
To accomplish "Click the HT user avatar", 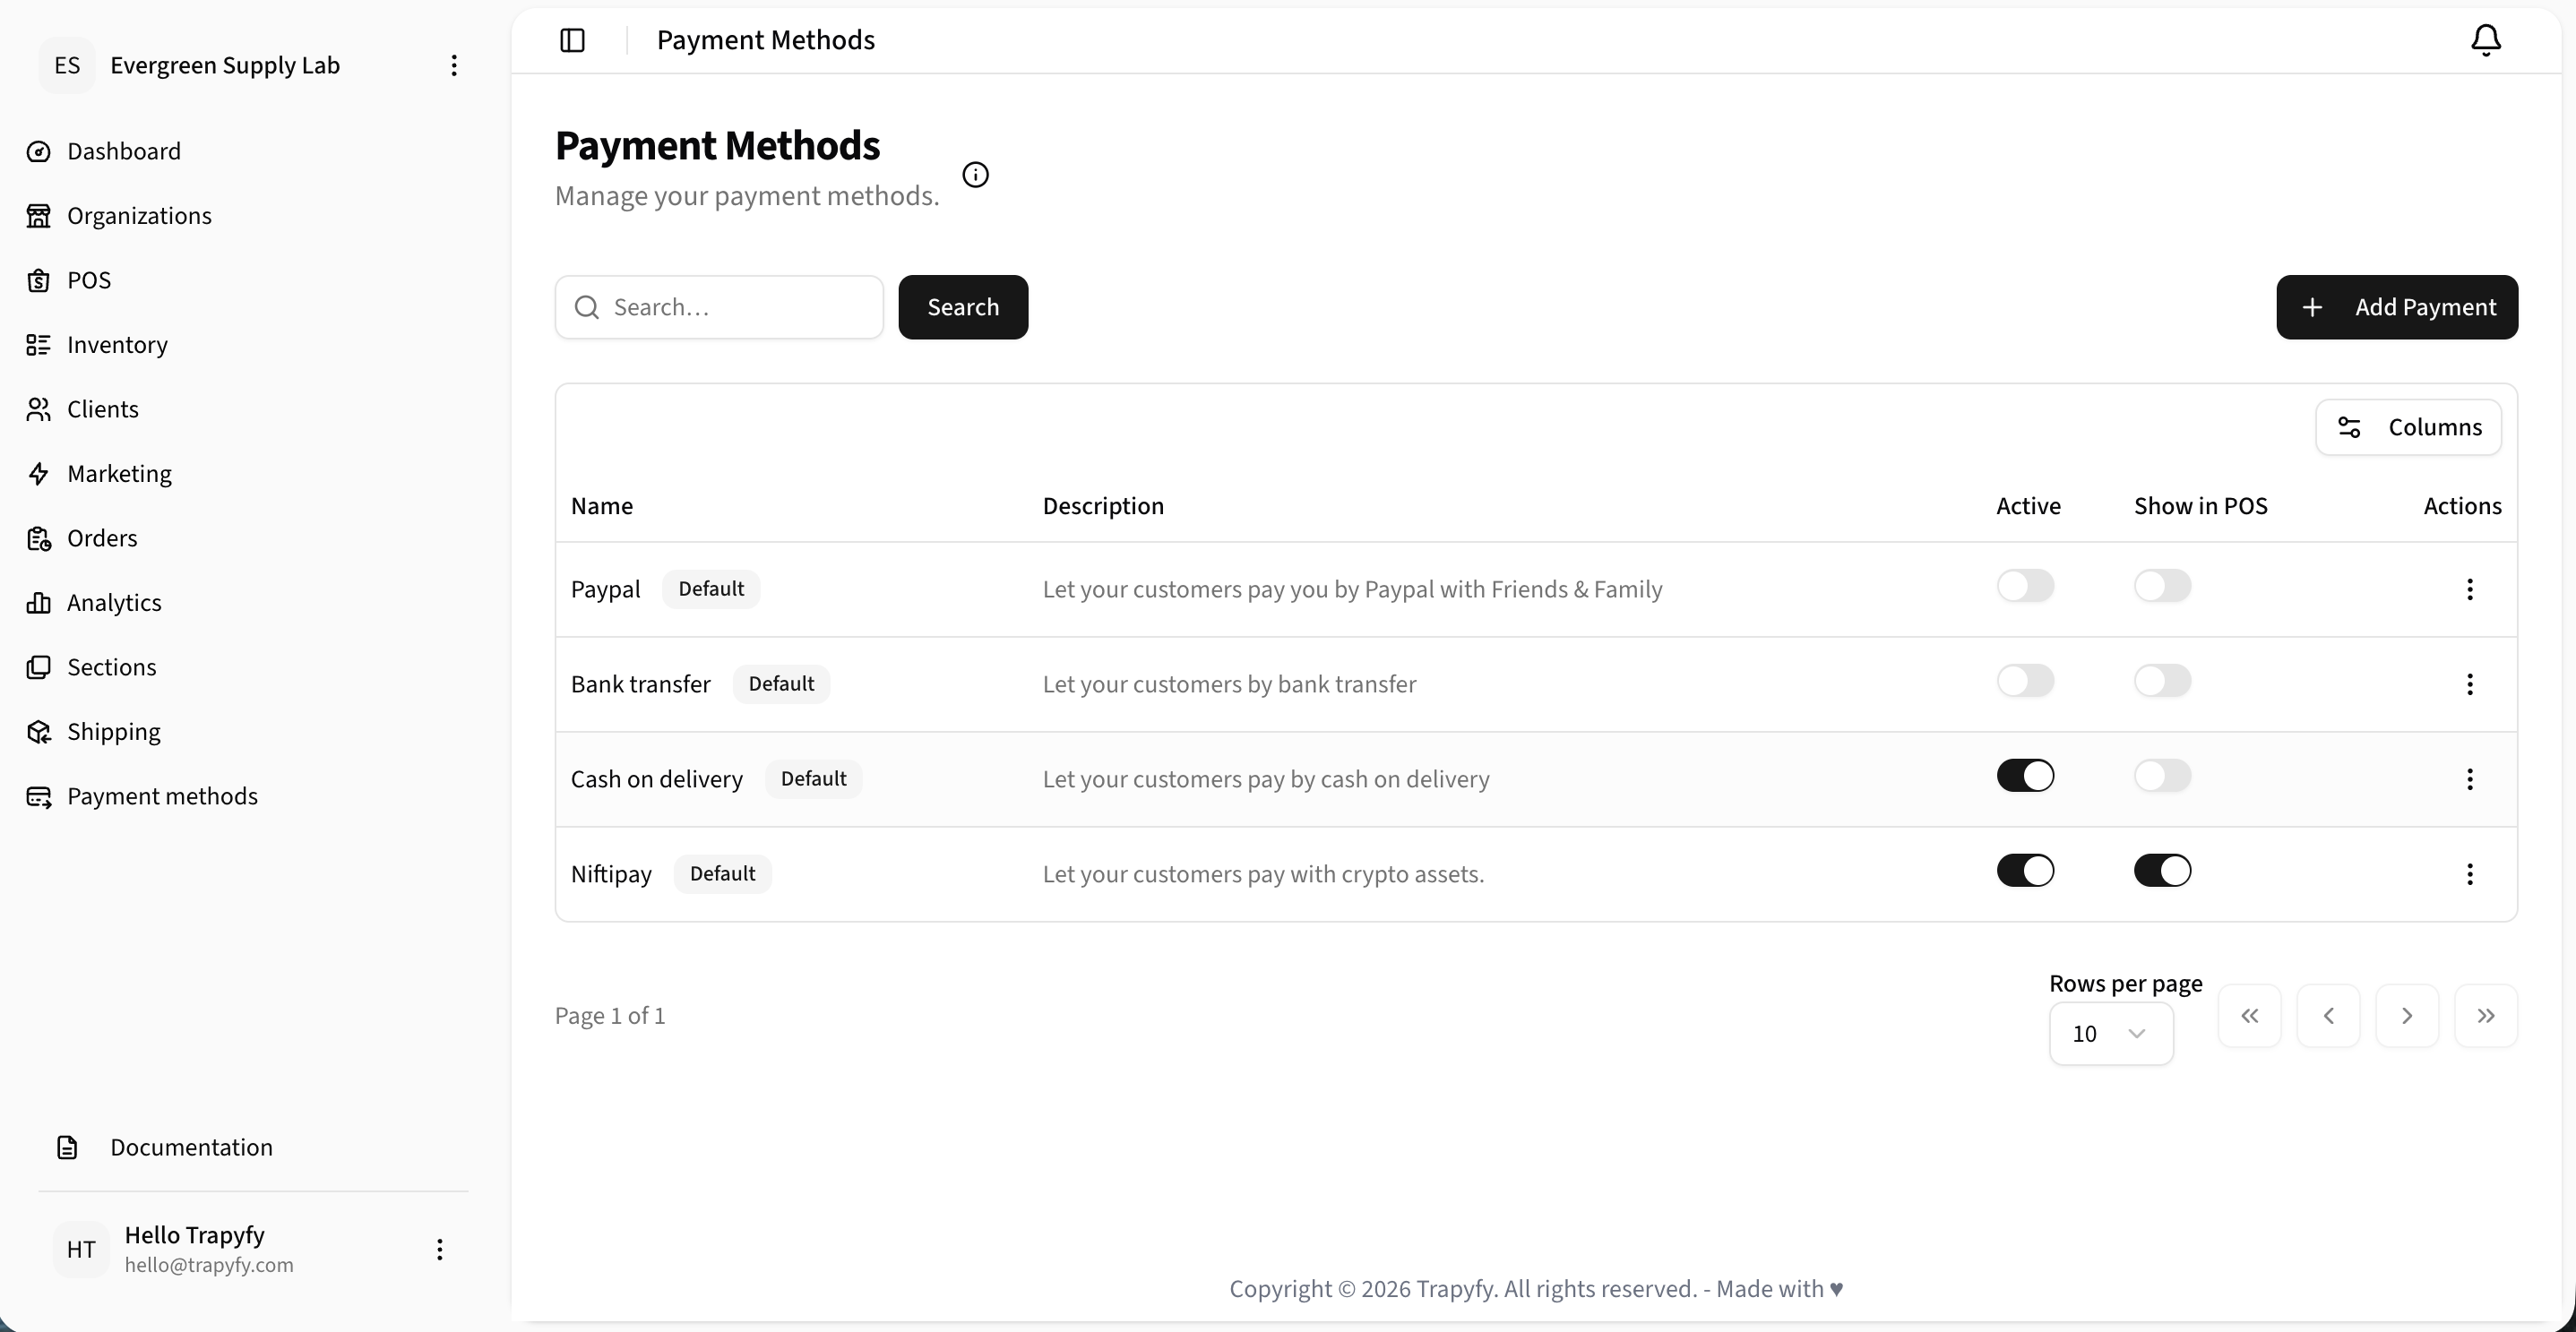I will click(x=81, y=1249).
